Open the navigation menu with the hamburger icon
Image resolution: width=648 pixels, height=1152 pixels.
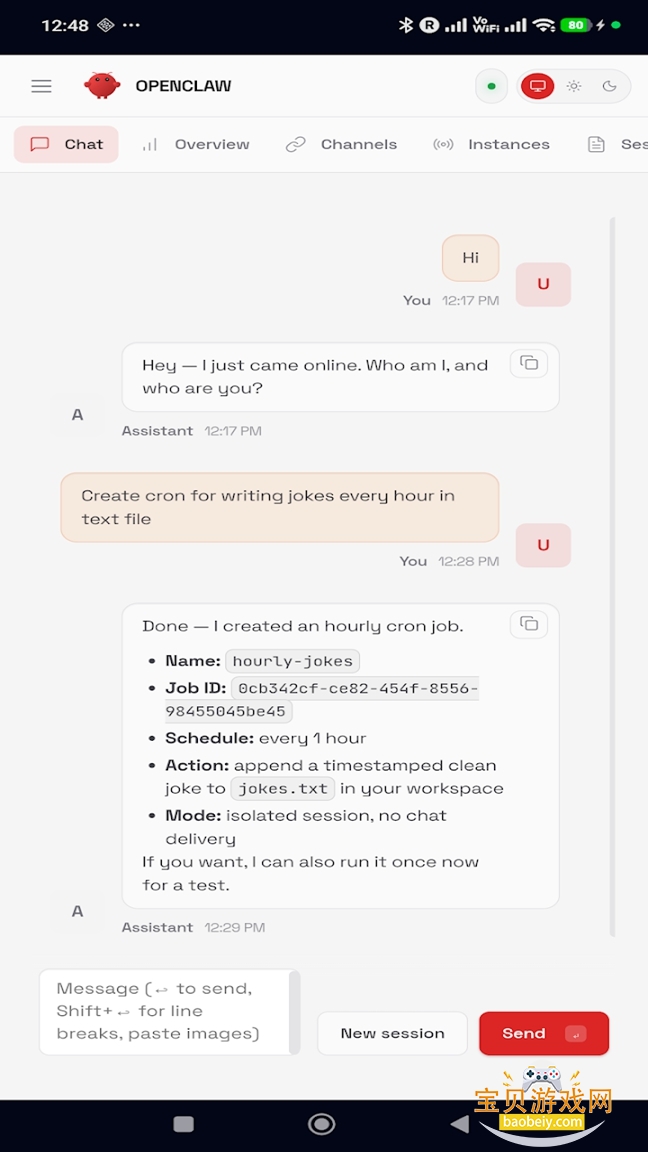click(x=41, y=86)
